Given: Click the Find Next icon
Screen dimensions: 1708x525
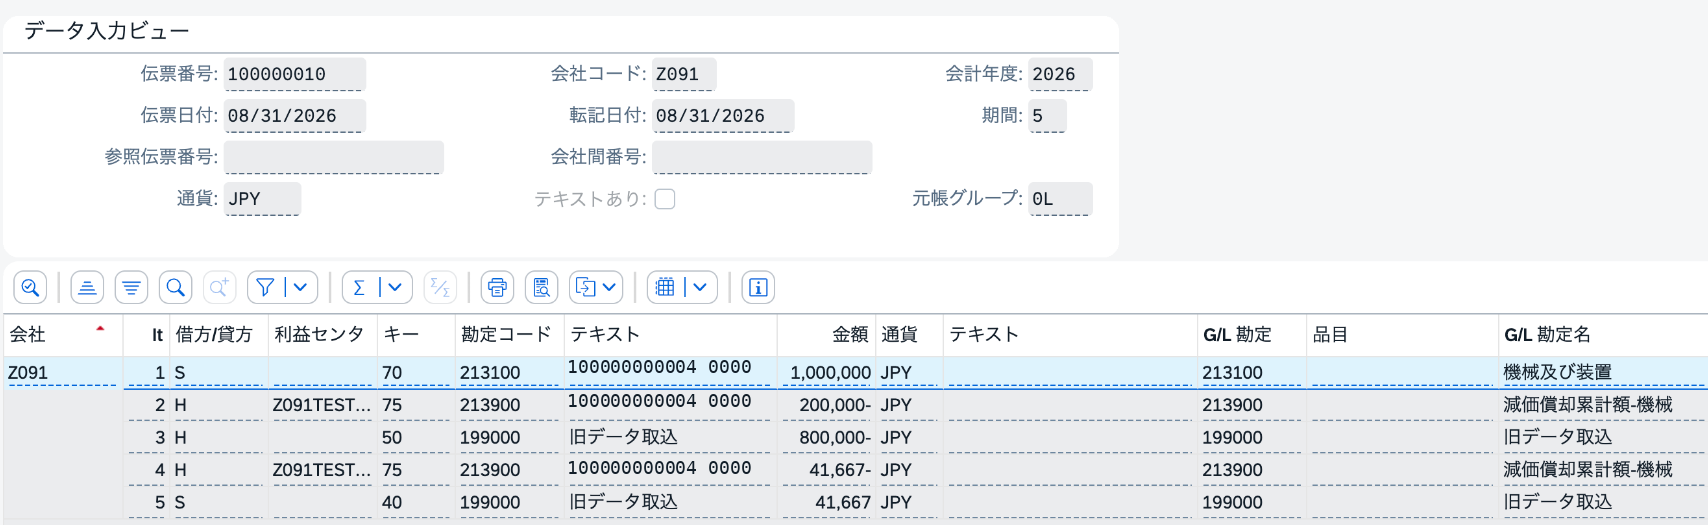Looking at the screenshot, I should point(219,288).
